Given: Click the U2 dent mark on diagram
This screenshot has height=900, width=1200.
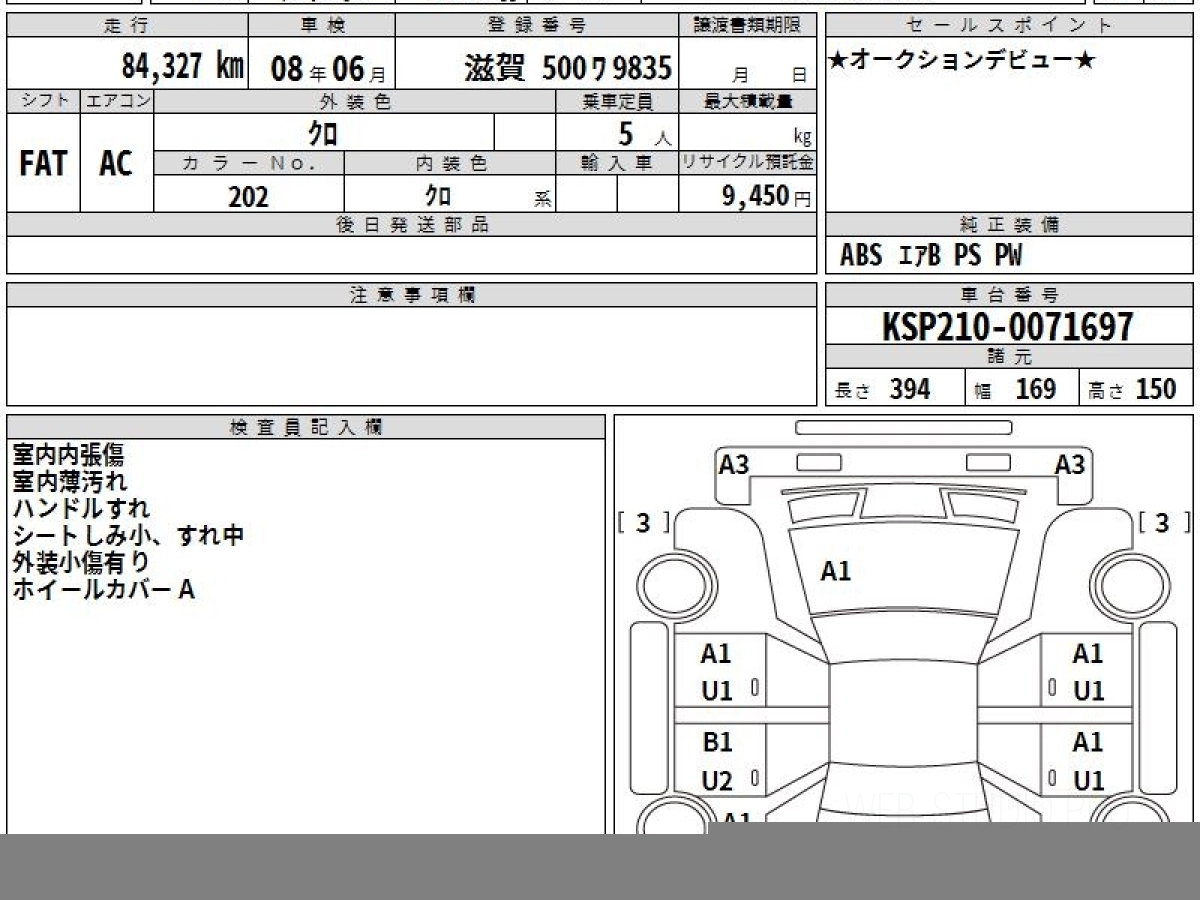Looking at the screenshot, I should click(717, 781).
